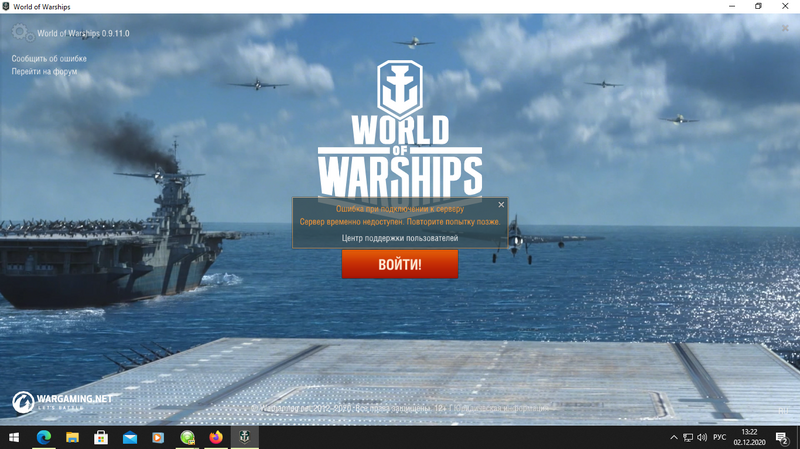Restore down the World of Warships window
Image resolution: width=800 pixels, height=449 pixels.
coord(758,6)
